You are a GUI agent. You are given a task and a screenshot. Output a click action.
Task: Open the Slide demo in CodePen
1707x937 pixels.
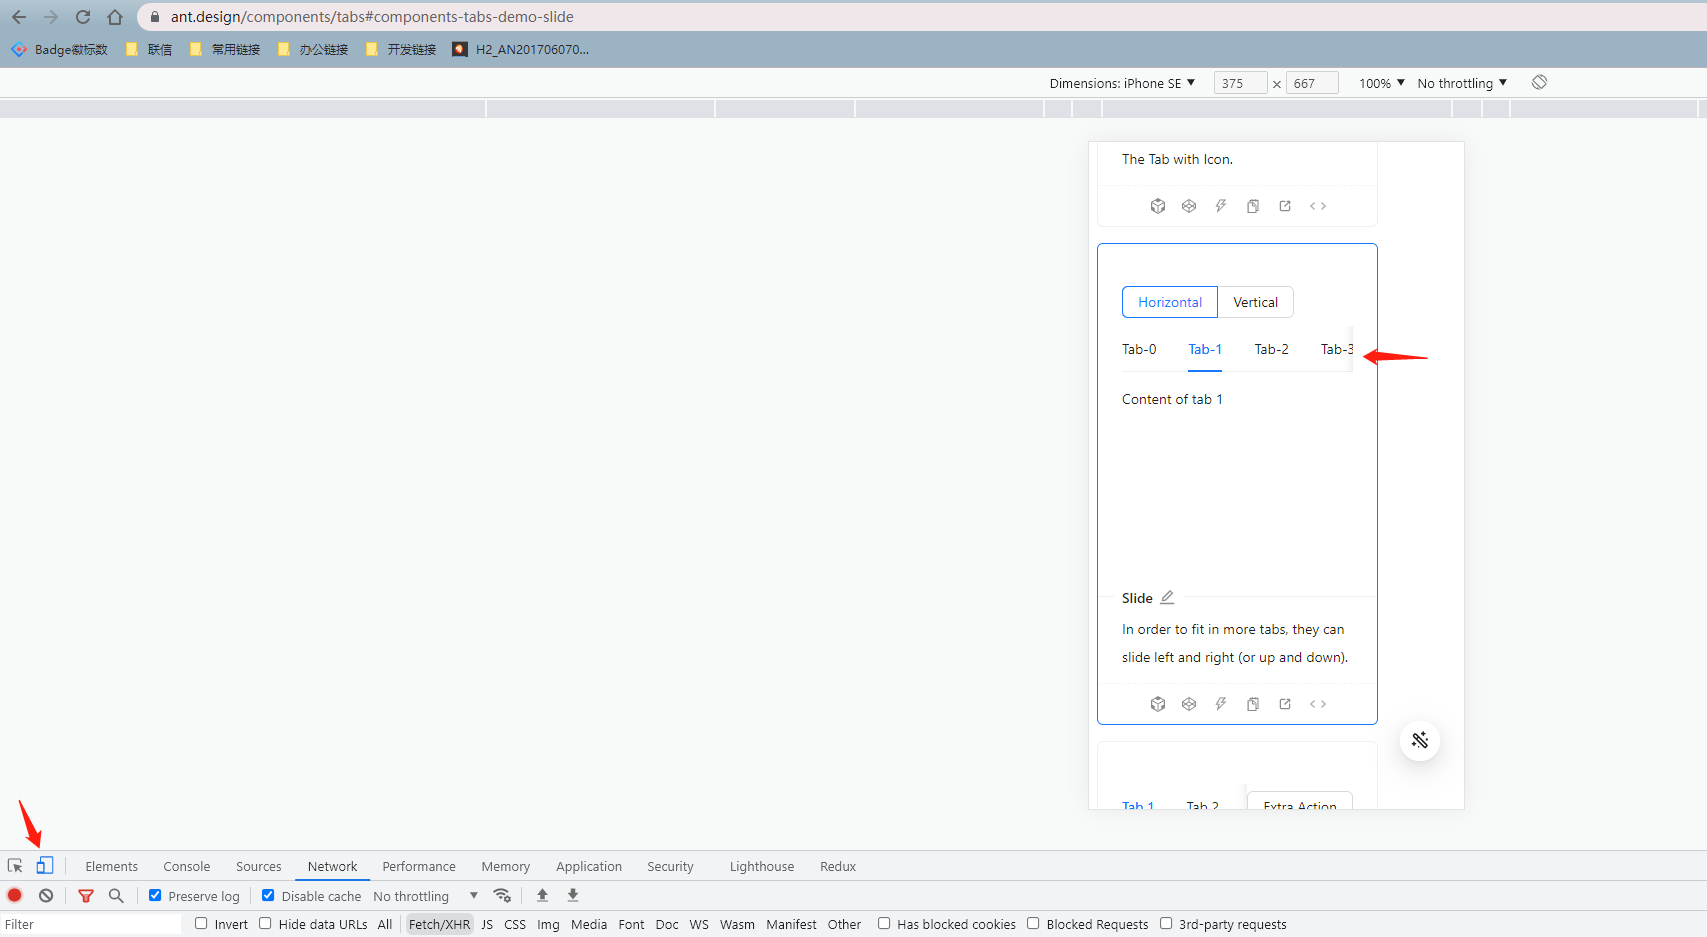coord(1189,703)
